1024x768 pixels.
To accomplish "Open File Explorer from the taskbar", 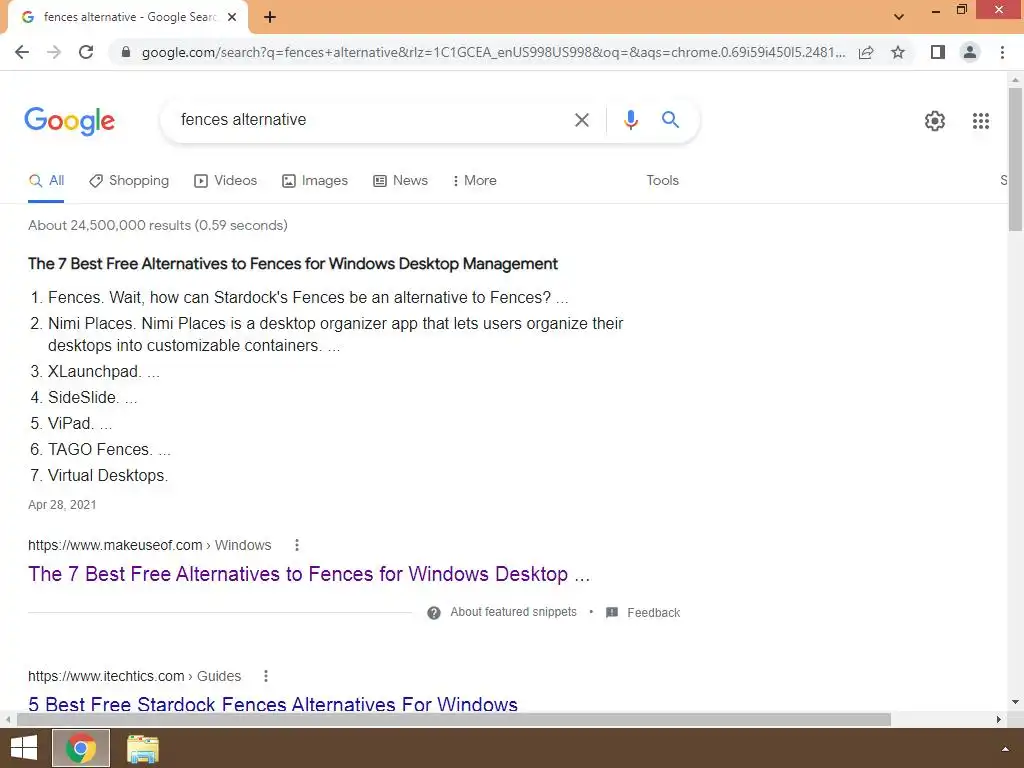I will tap(142, 748).
